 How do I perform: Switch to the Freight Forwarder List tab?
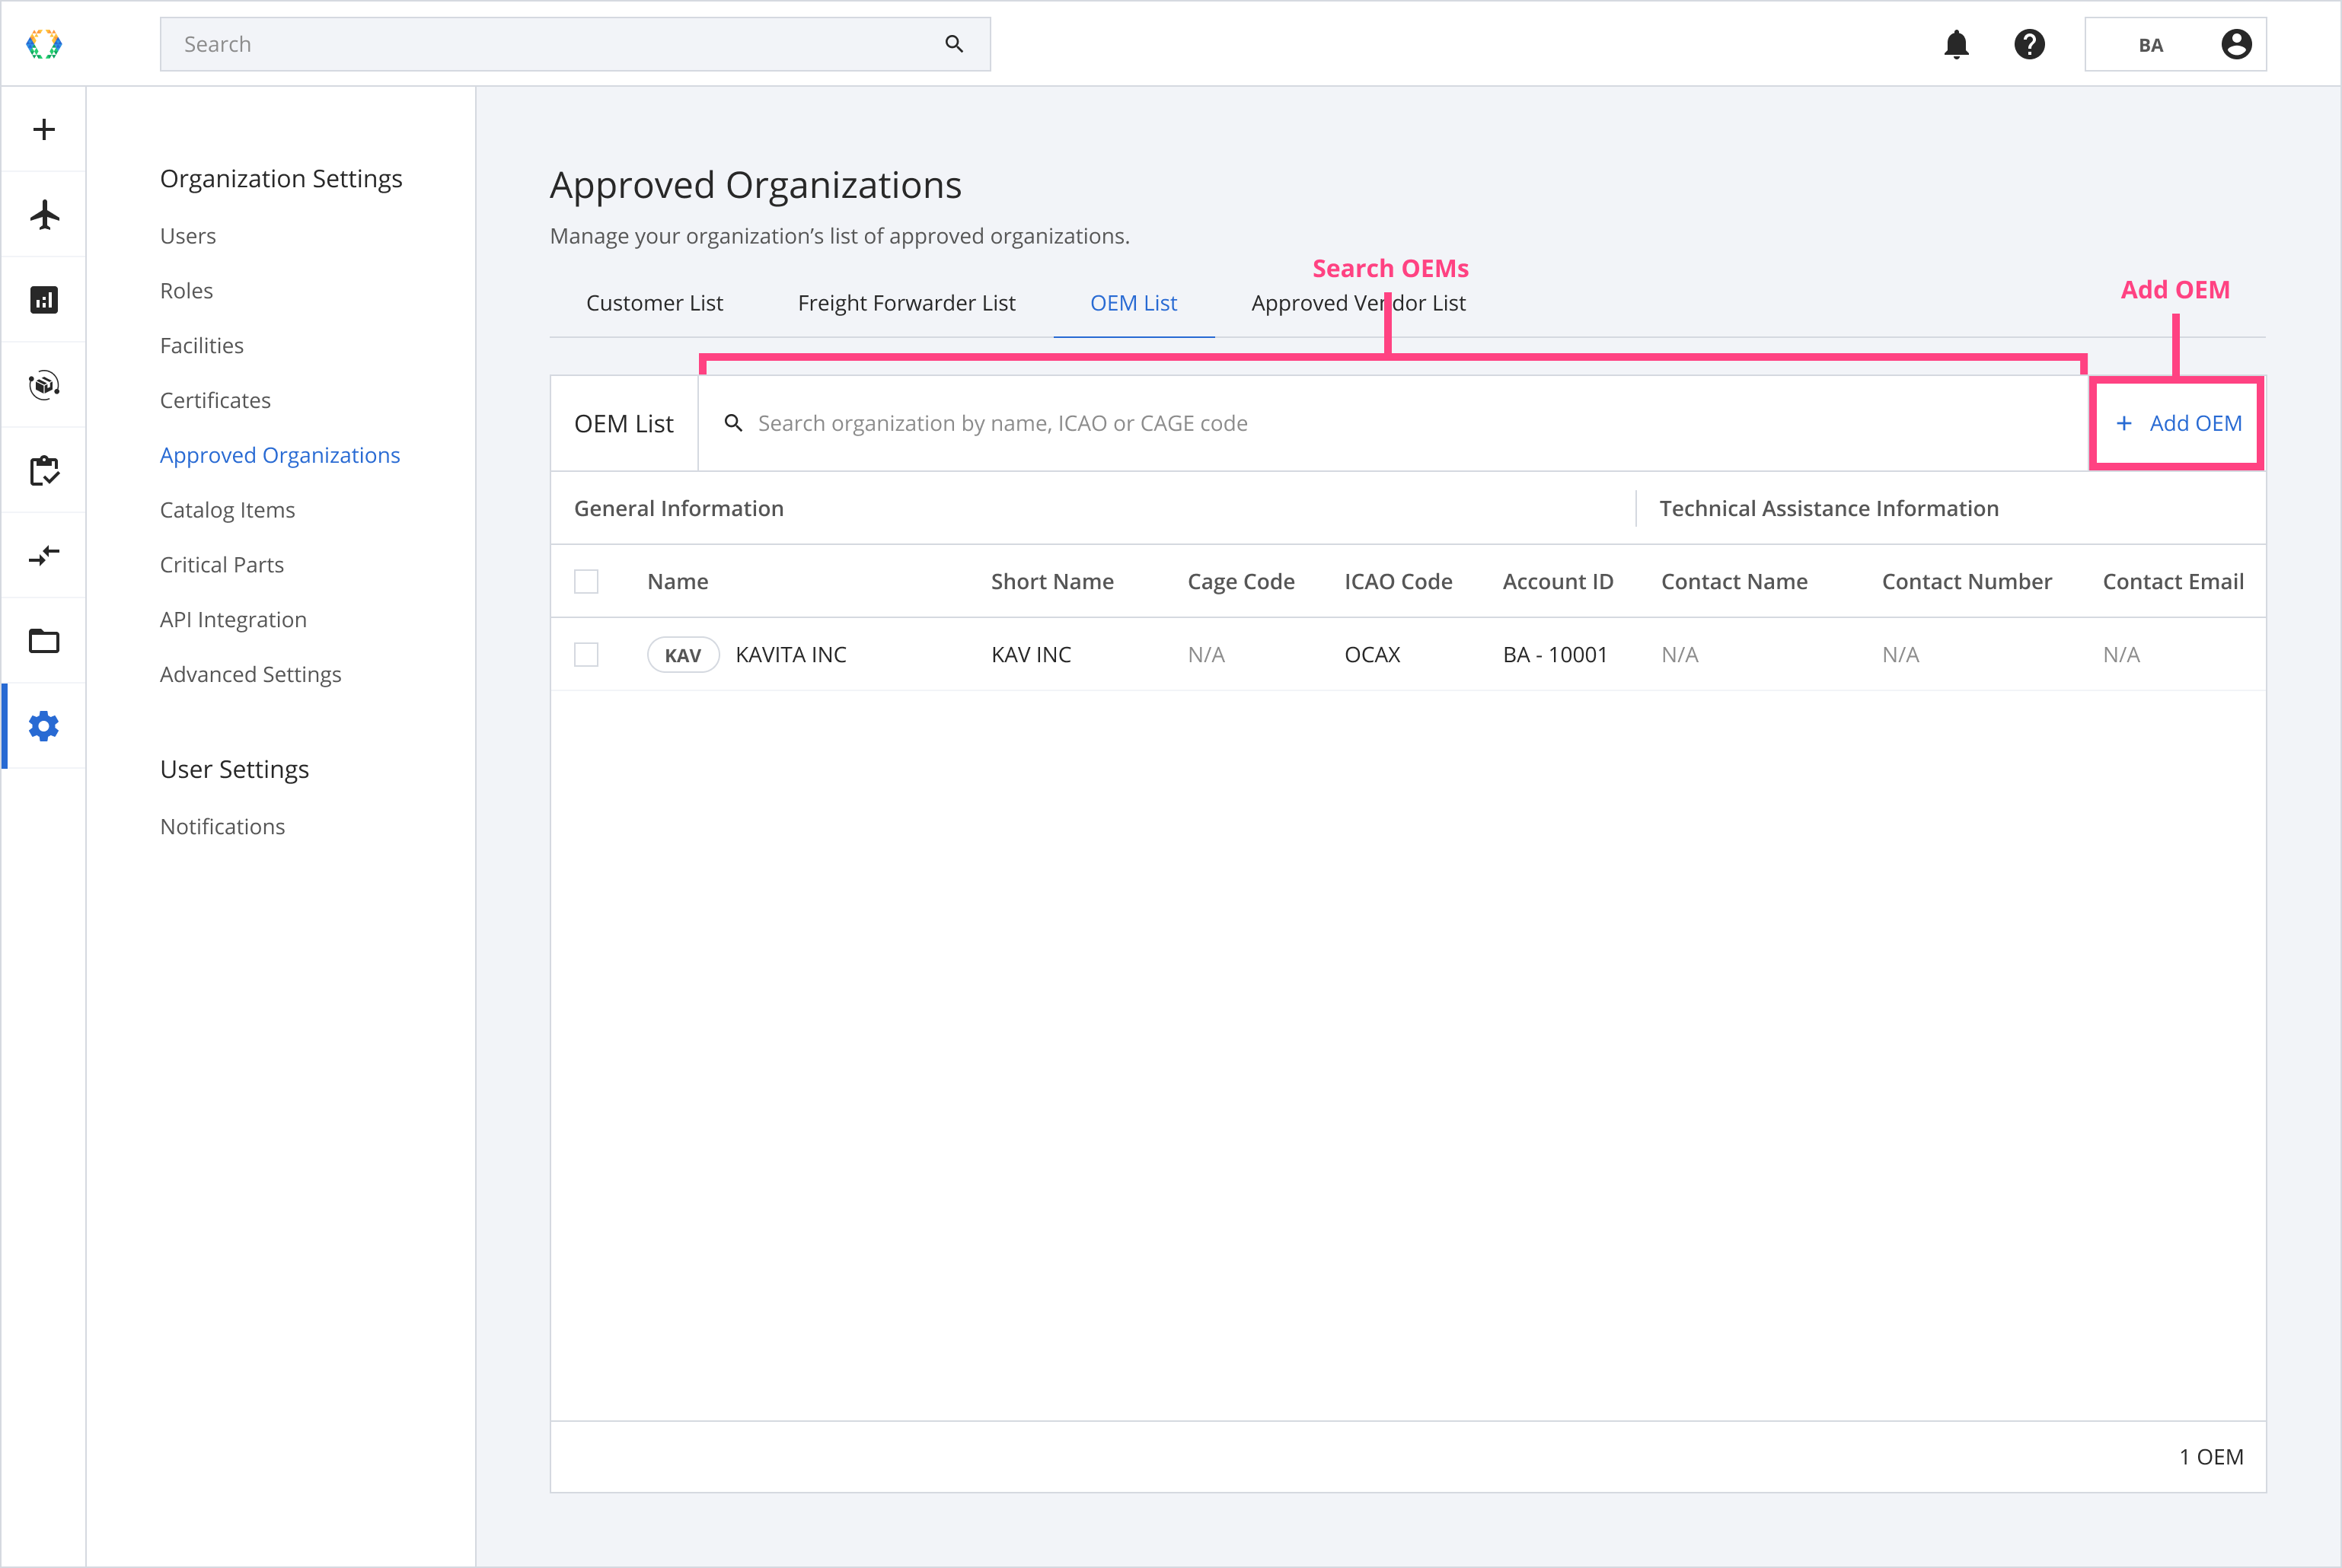click(x=906, y=303)
